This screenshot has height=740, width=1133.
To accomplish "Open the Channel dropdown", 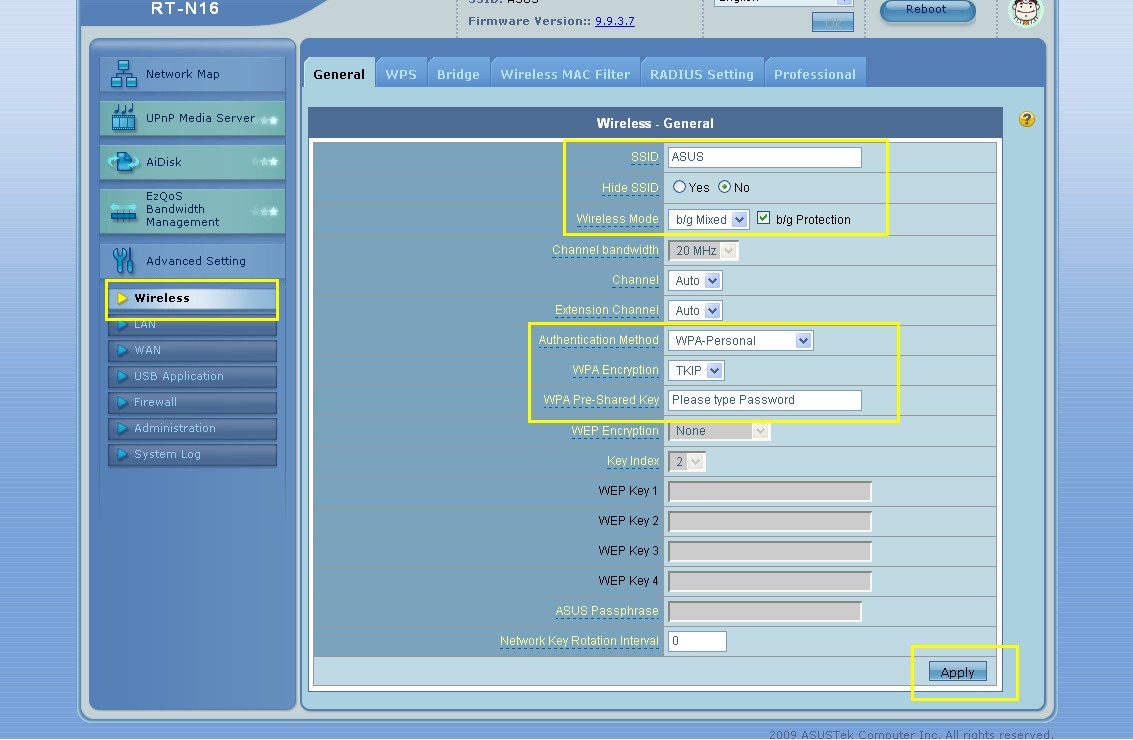I will click(x=695, y=280).
